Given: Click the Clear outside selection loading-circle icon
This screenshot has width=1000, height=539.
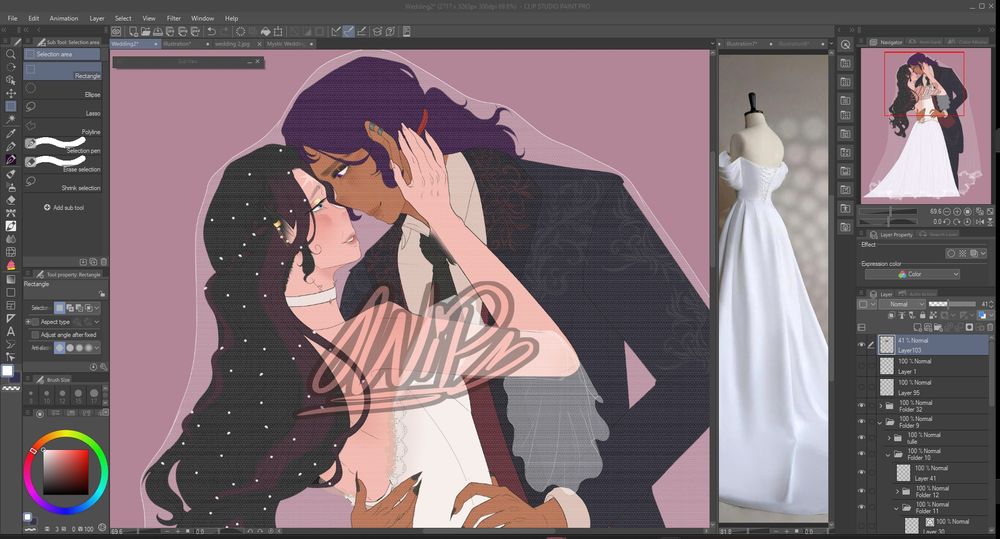Looking at the screenshot, I should click(x=240, y=31).
